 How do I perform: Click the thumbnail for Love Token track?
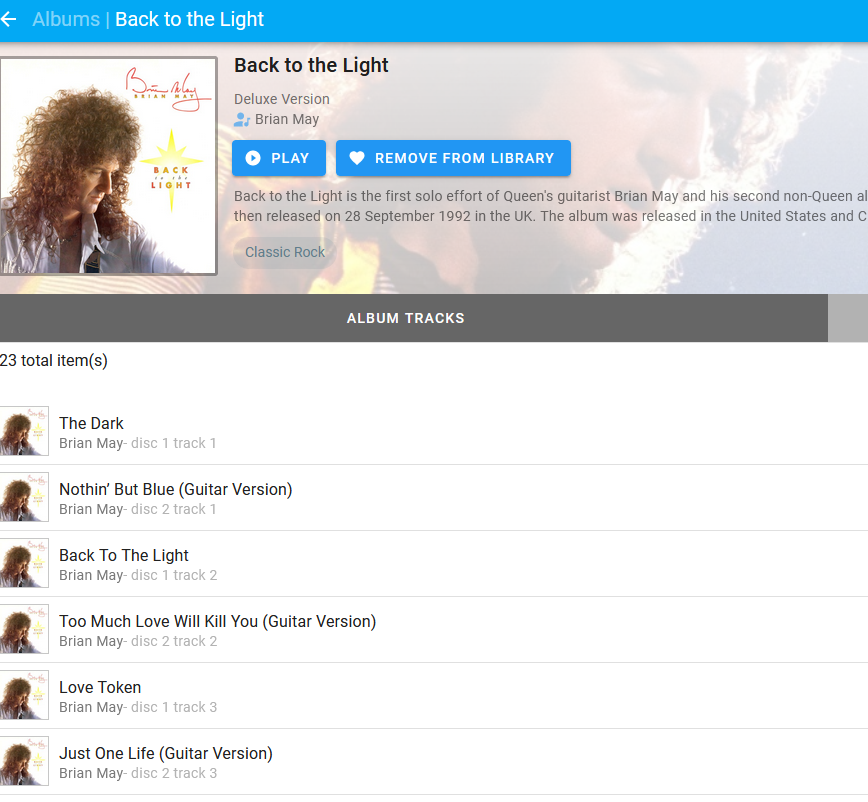(24, 695)
